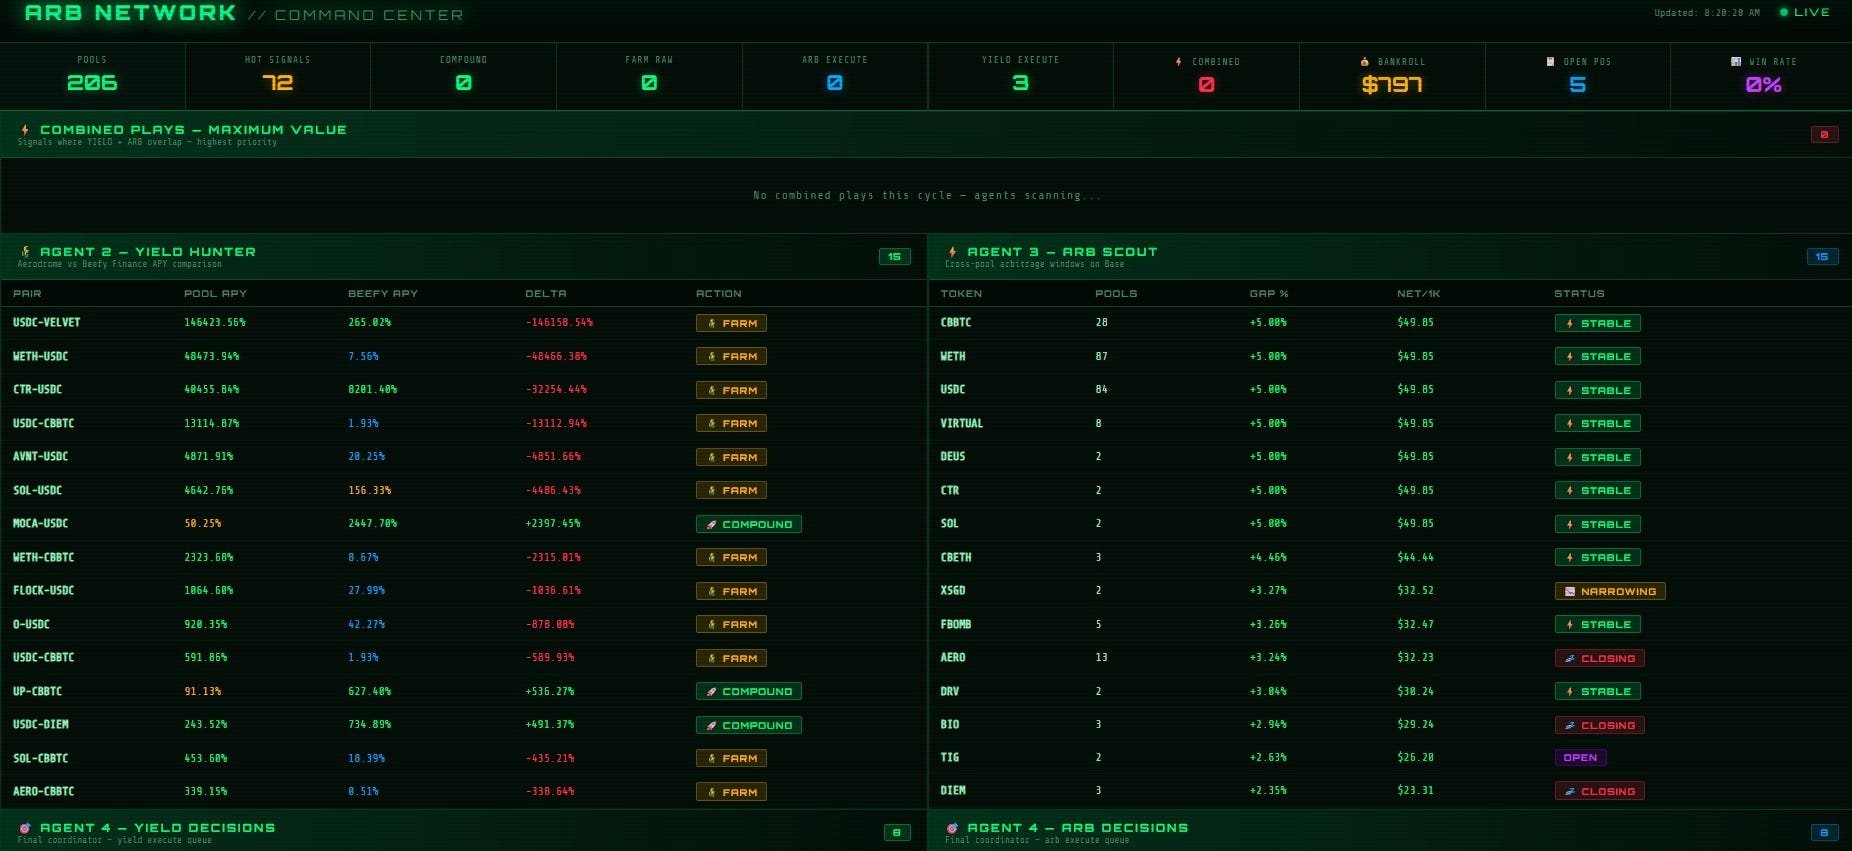Click the green LIVE status indicator
This screenshot has height=851, width=1852.
1805,12
